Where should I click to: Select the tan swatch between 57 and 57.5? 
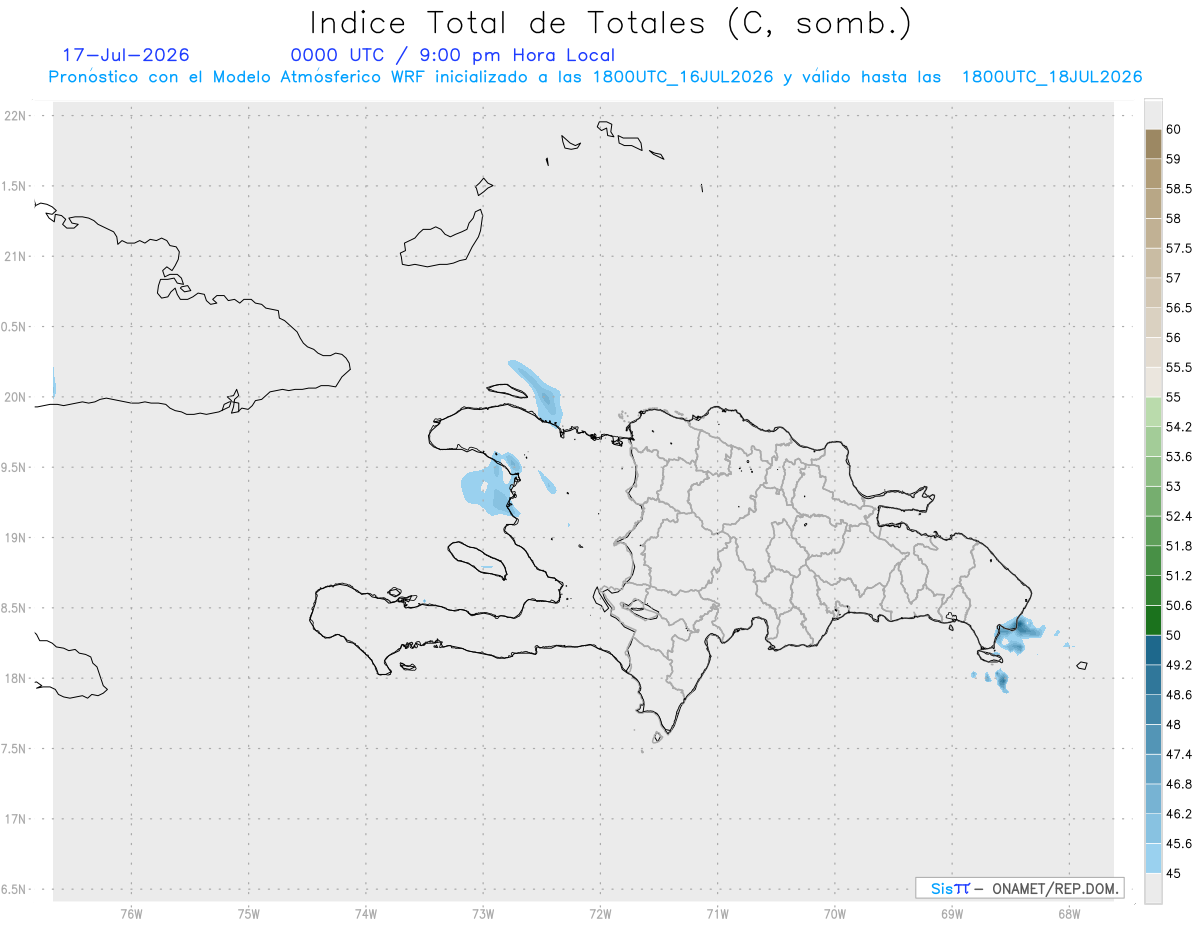pyautogui.click(x=1153, y=263)
